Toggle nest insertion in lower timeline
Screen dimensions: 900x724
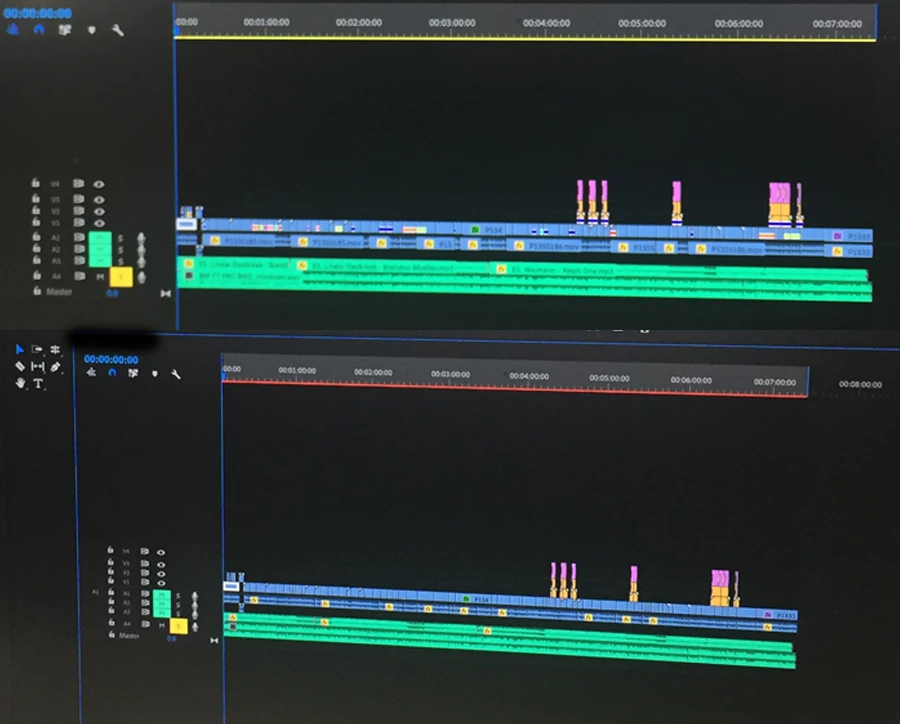[x=91, y=373]
